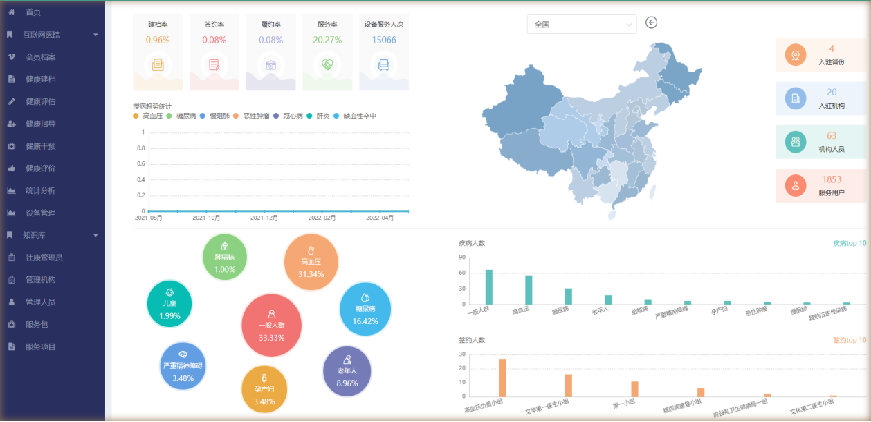
Task: Select the 一般人群 red bubble
Action: (272, 327)
